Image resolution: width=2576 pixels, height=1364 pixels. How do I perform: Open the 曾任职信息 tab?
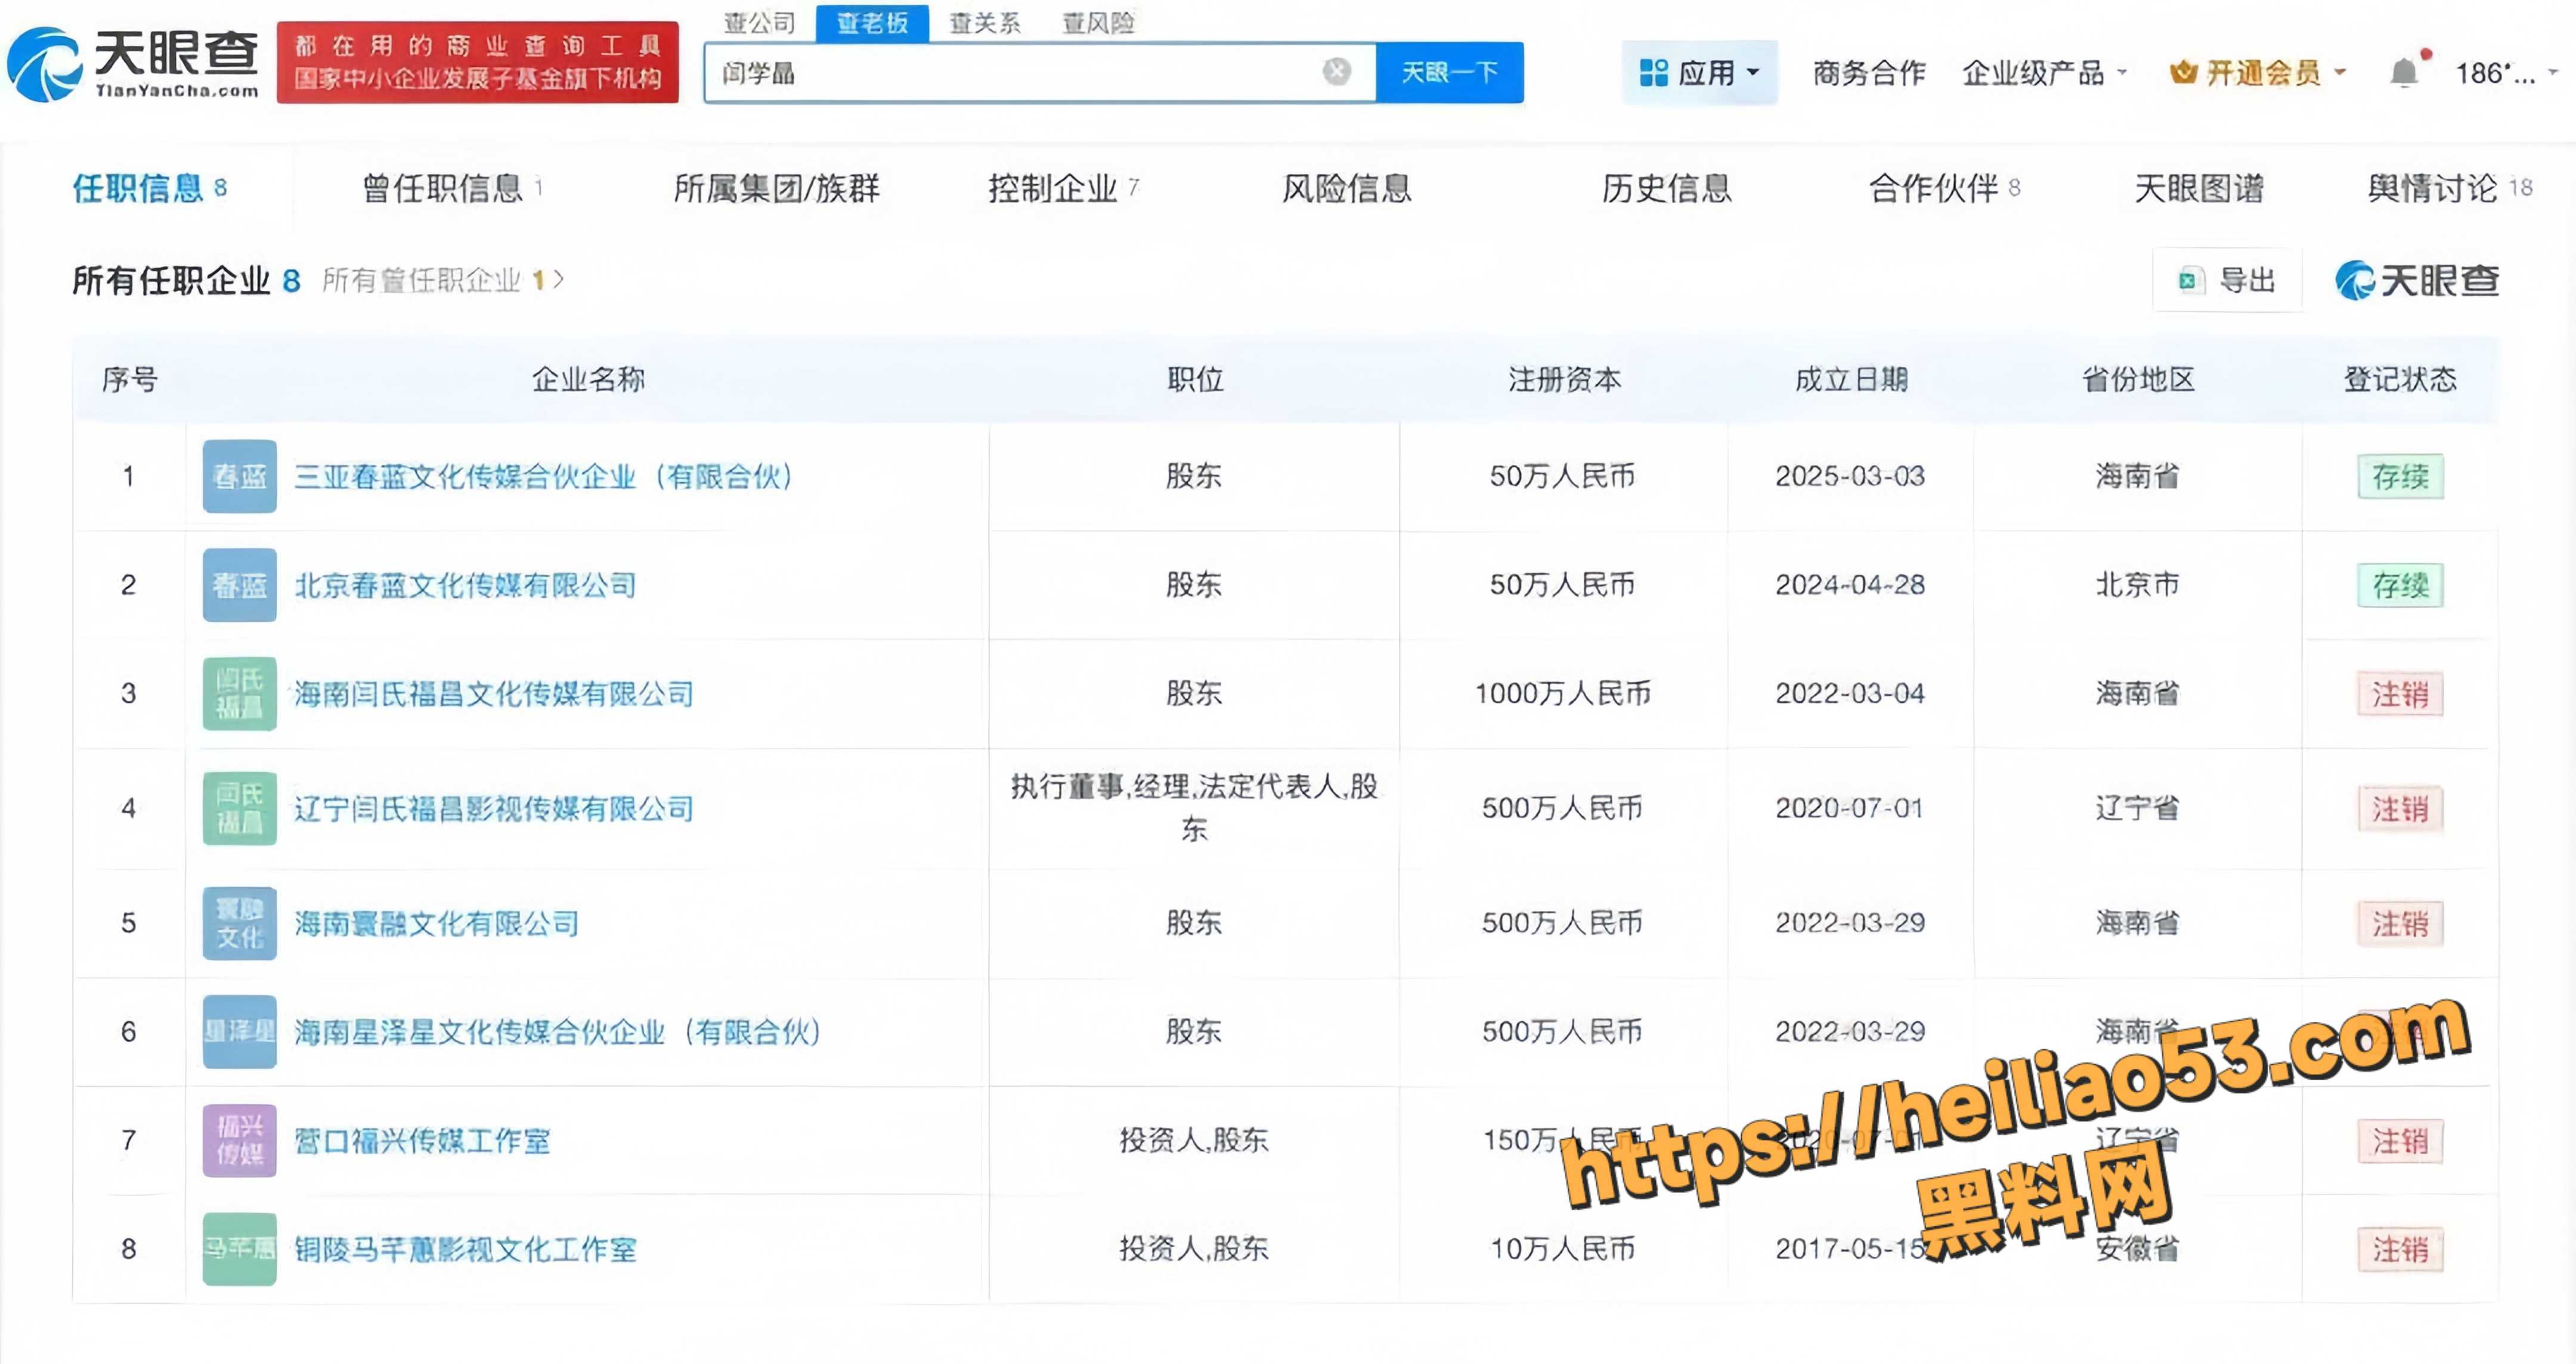(452, 188)
